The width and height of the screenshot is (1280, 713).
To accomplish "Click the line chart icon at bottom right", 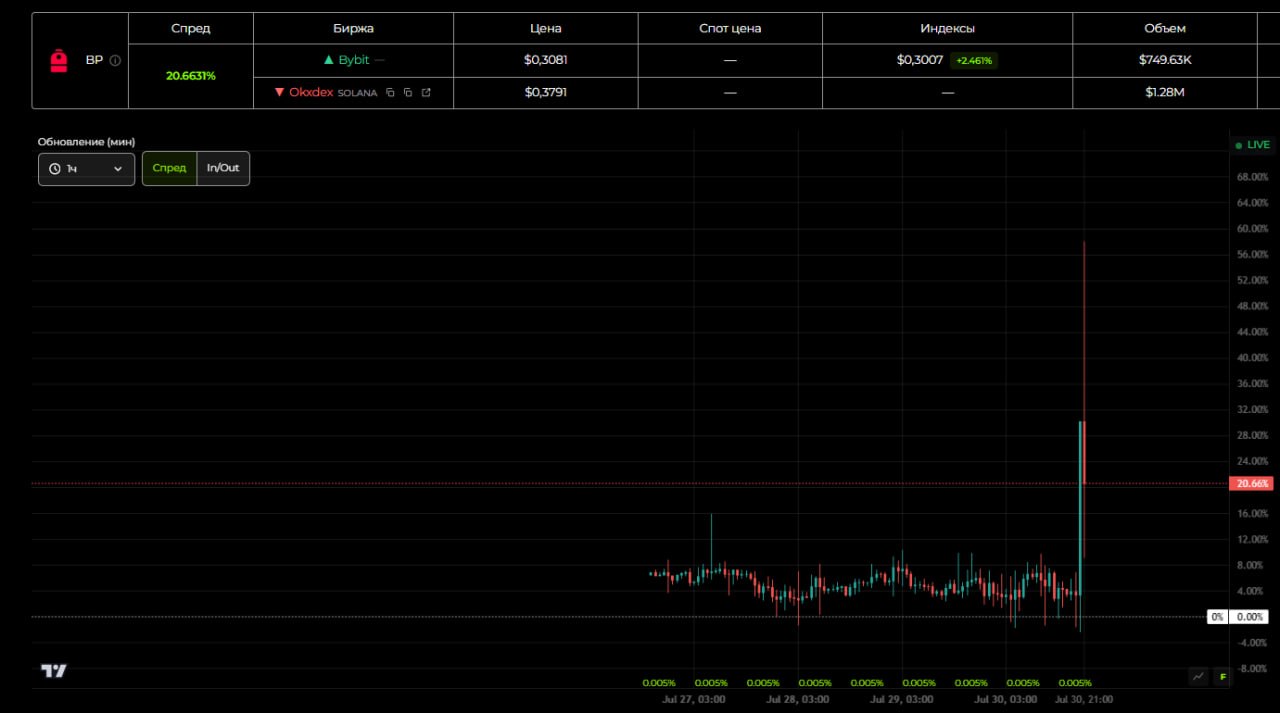I will (x=1198, y=677).
